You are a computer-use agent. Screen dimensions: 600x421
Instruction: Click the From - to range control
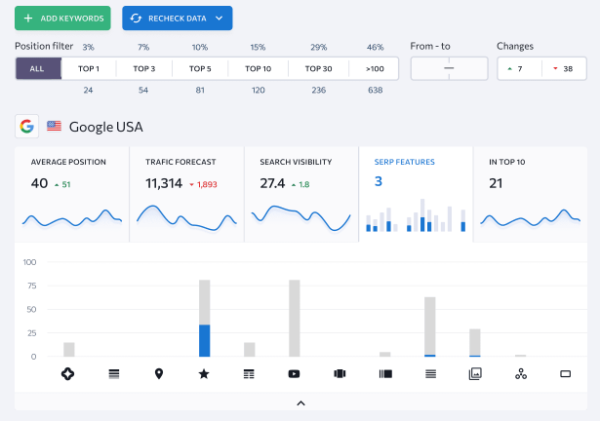[x=448, y=68]
